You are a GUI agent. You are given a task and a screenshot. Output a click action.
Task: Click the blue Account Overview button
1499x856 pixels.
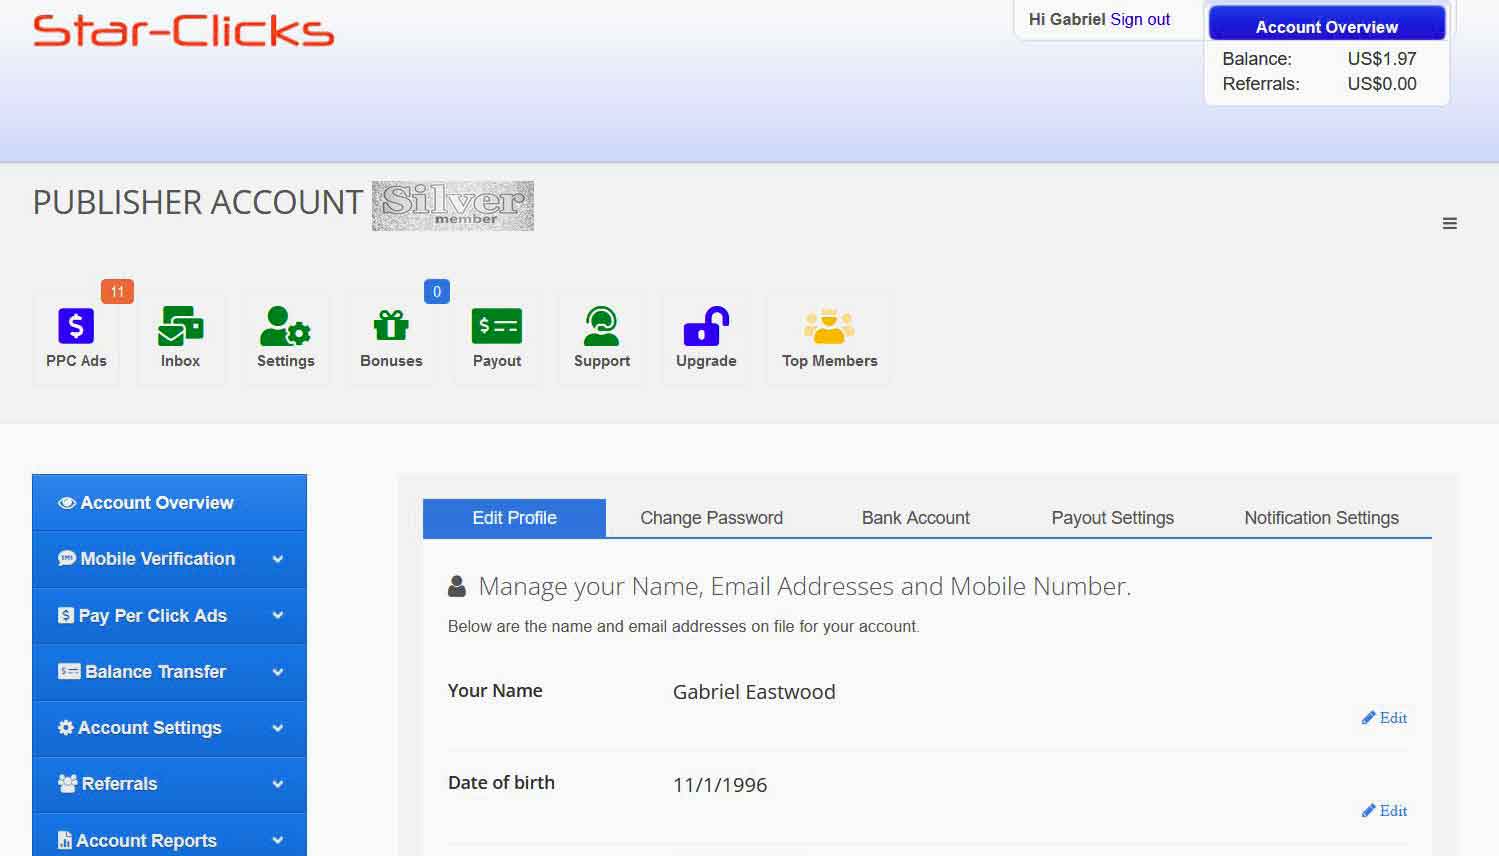click(1327, 24)
